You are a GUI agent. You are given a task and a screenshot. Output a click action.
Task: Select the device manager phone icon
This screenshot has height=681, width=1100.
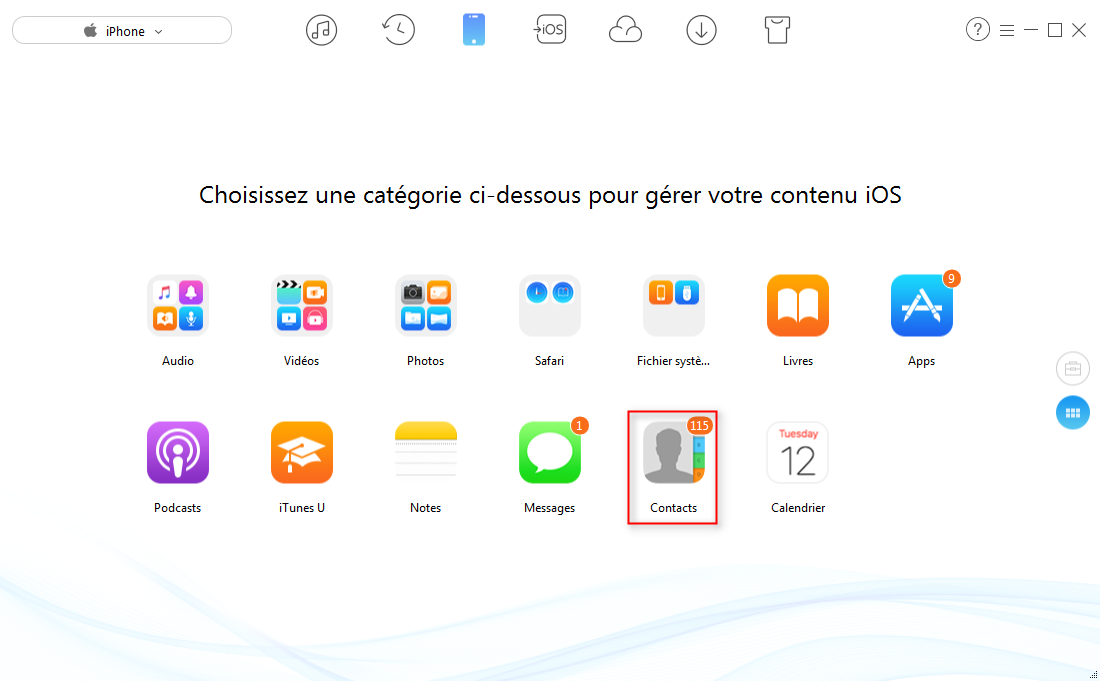tap(474, 30)
